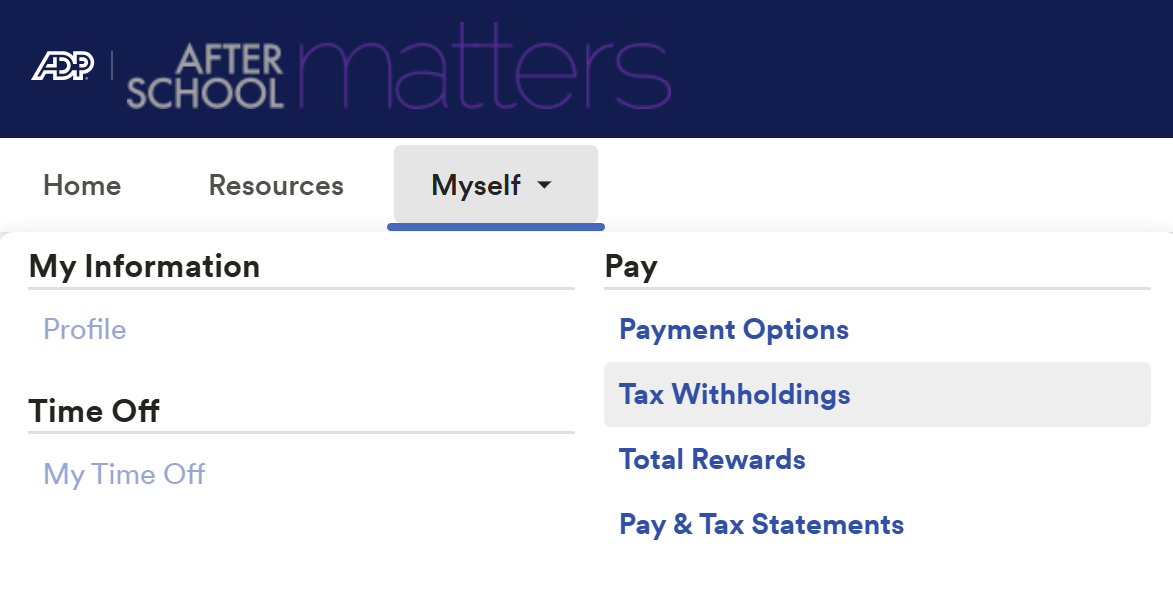Switch to the Resources tab
Screen dimensions: 1173x590
click(276, 186)
